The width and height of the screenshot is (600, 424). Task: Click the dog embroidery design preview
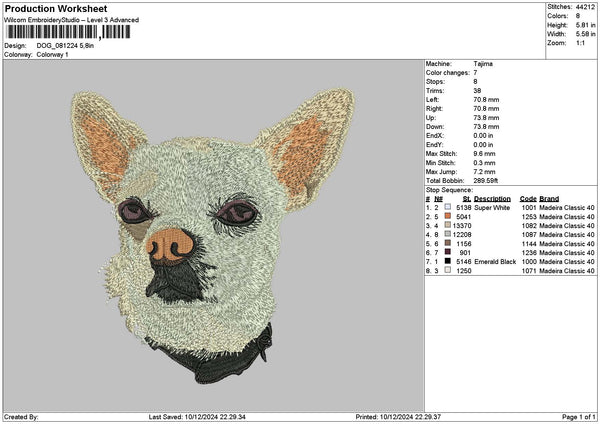point(213,236)
